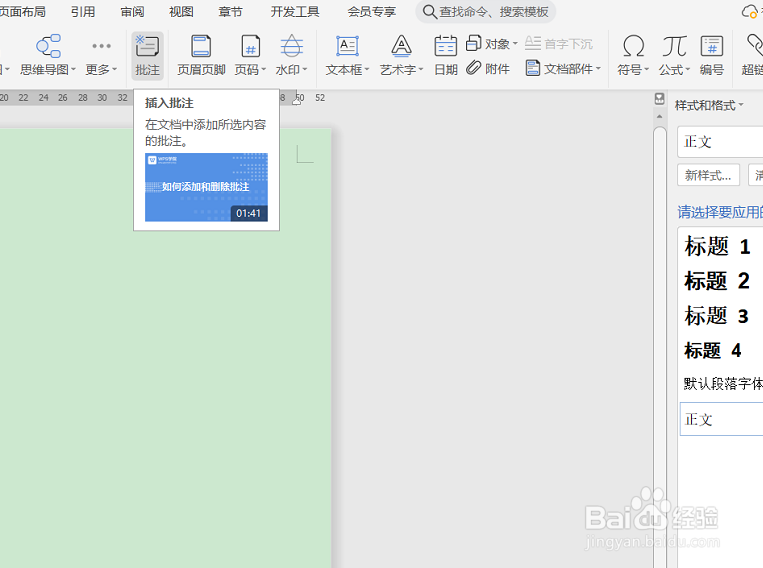
Task: Click the 超链接 hyperlink icon
Action: click(x=755, y=46)
